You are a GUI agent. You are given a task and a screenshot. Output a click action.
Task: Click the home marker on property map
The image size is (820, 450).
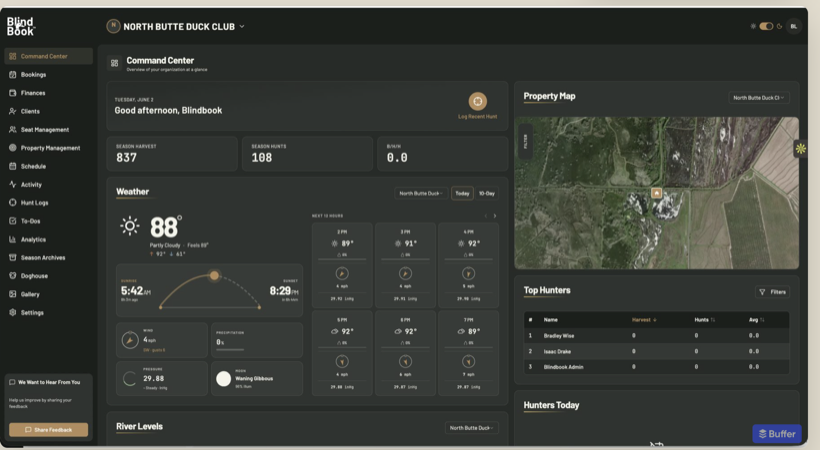pos(656,193)
